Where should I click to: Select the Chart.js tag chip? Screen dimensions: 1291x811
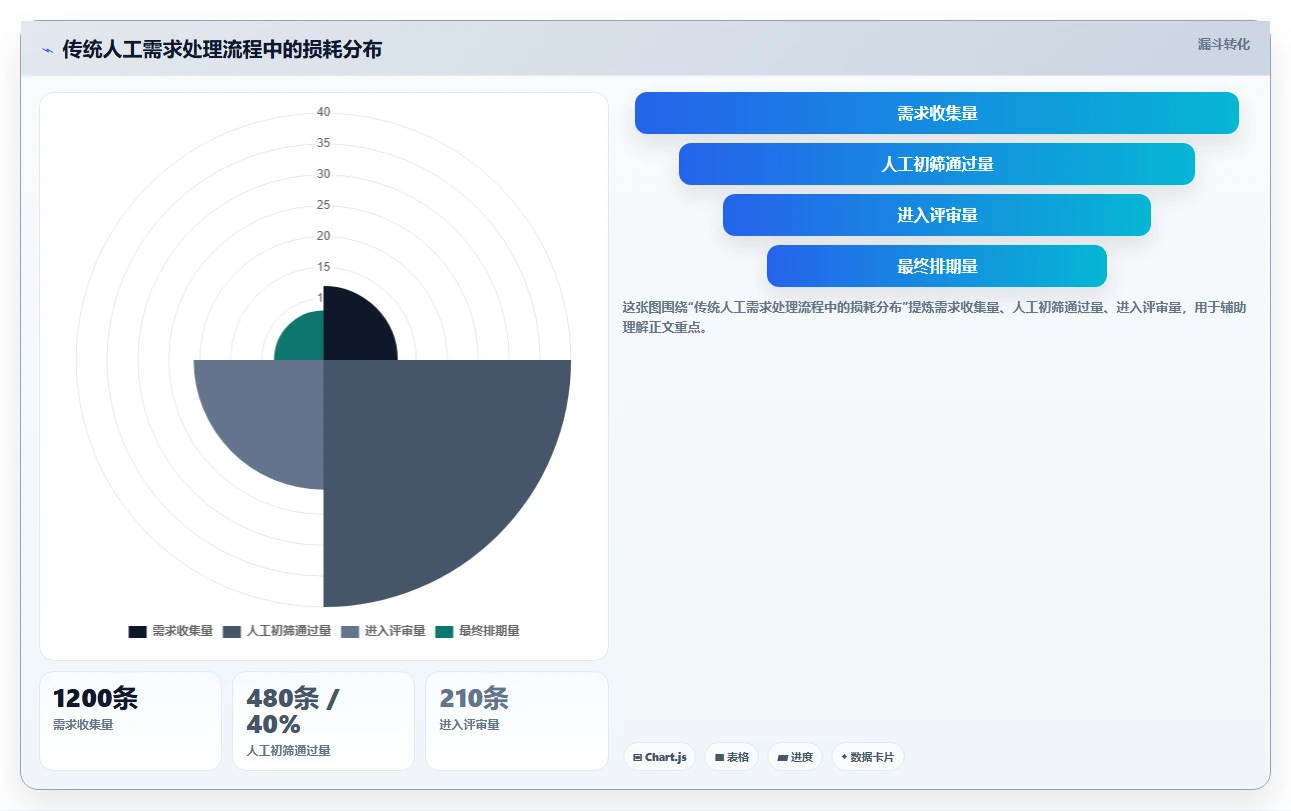pyautogui.click(x=659, y=757)
